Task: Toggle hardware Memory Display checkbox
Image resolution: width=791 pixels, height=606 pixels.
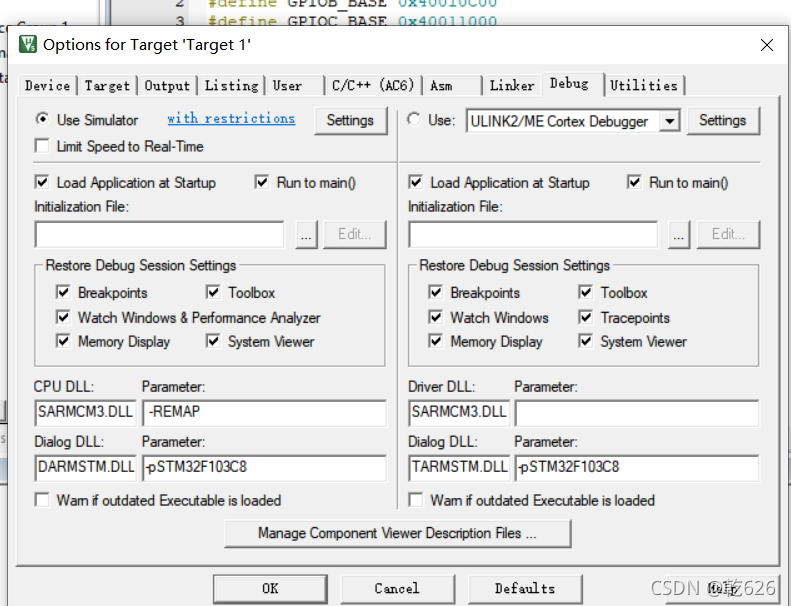Action: 435,341
